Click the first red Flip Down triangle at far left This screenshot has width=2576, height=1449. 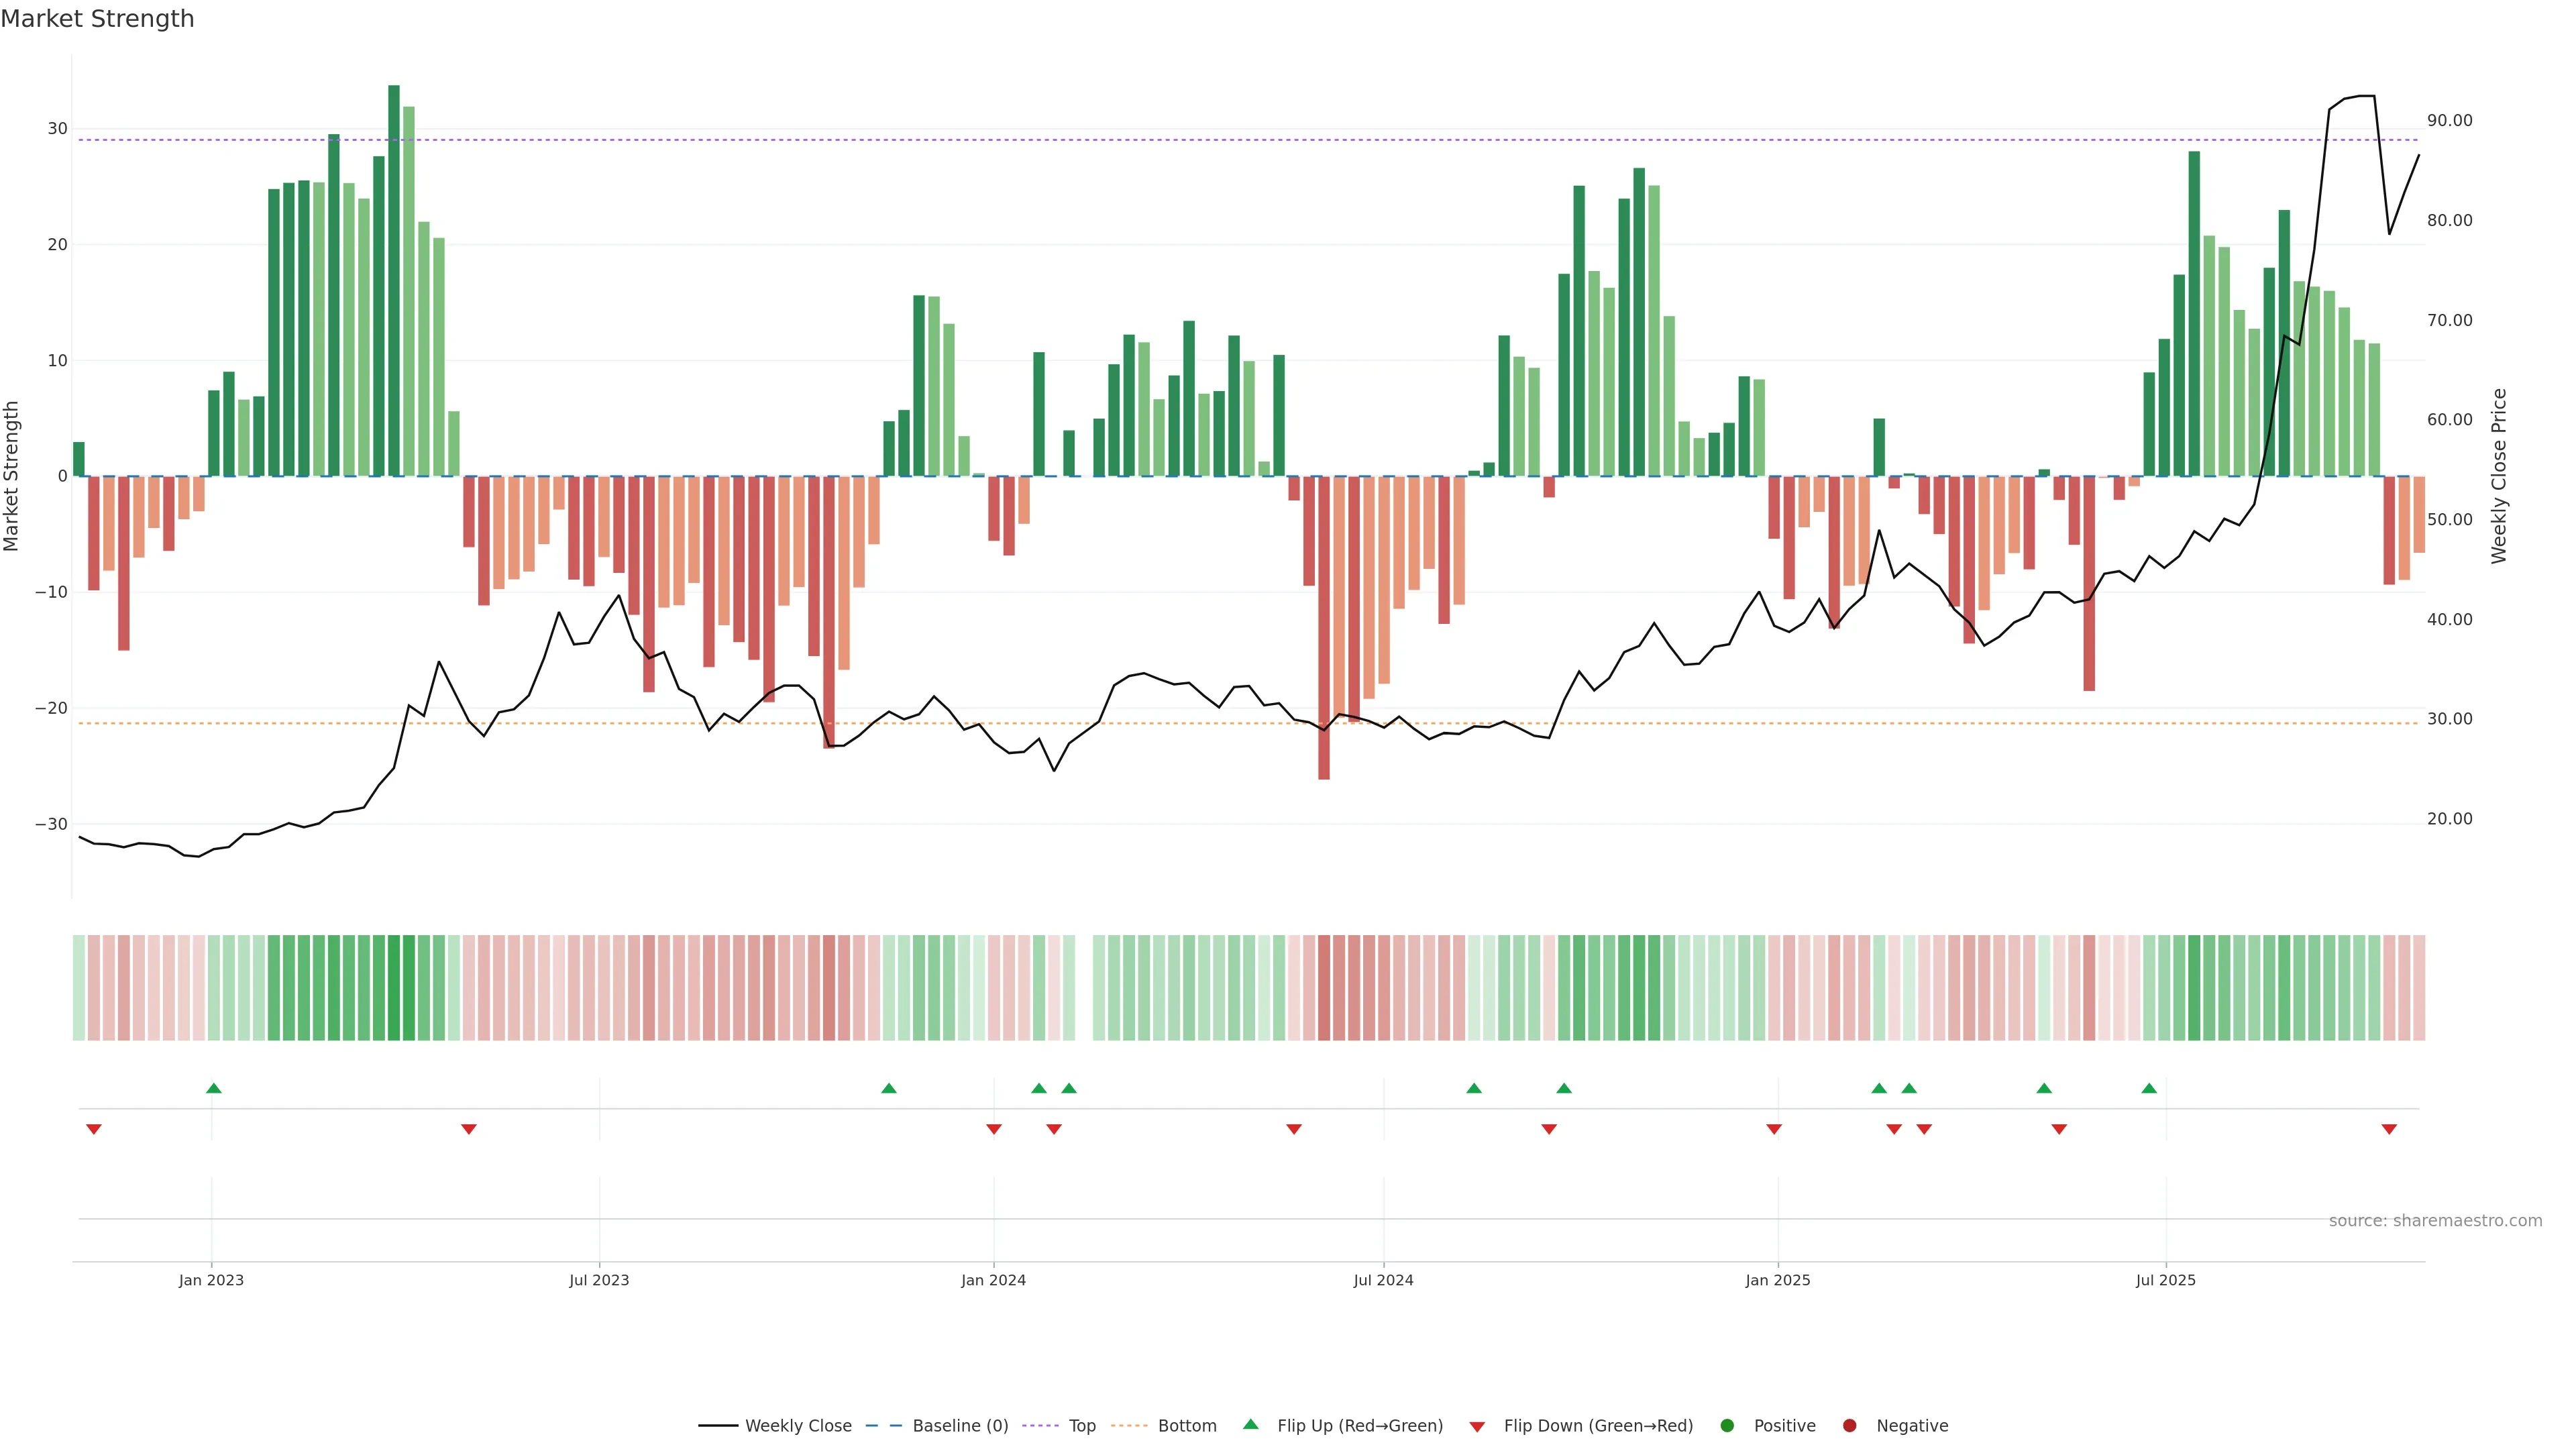[x=94, y=1129]
